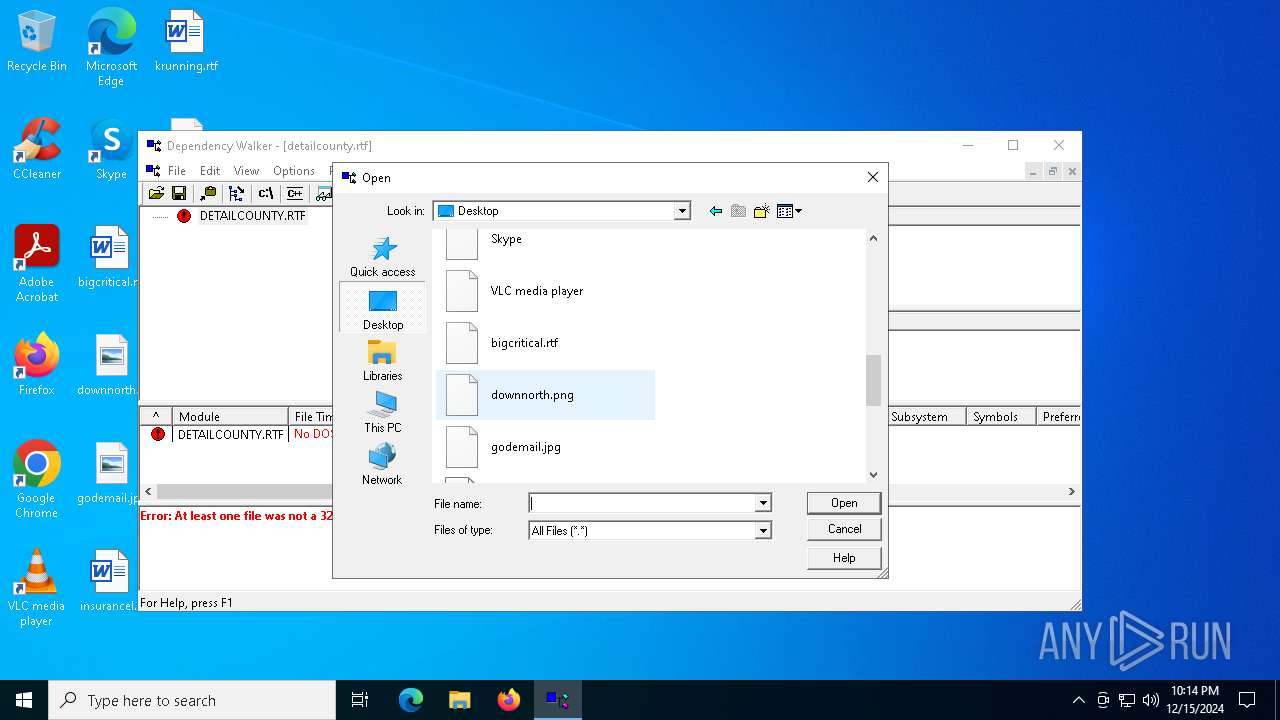Open the View menu in Dependency Walker
Image resolution: width=1280 pixels, height=720 pixels.
[246, 171]
